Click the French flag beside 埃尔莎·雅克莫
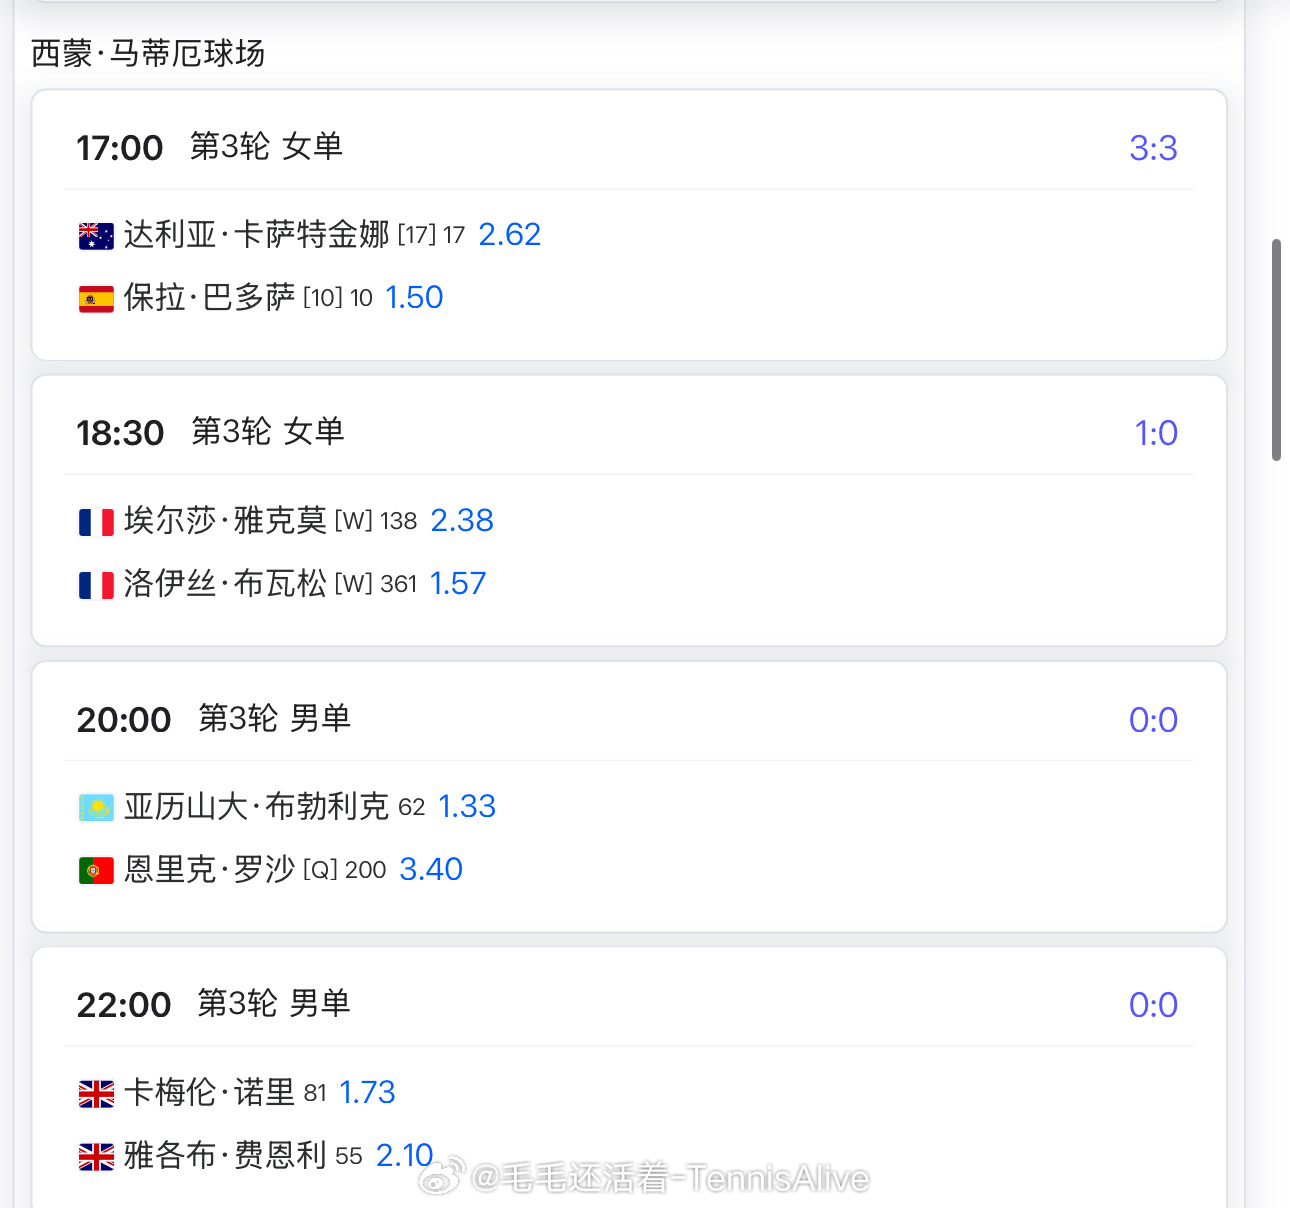 click(x=96, y=522)
